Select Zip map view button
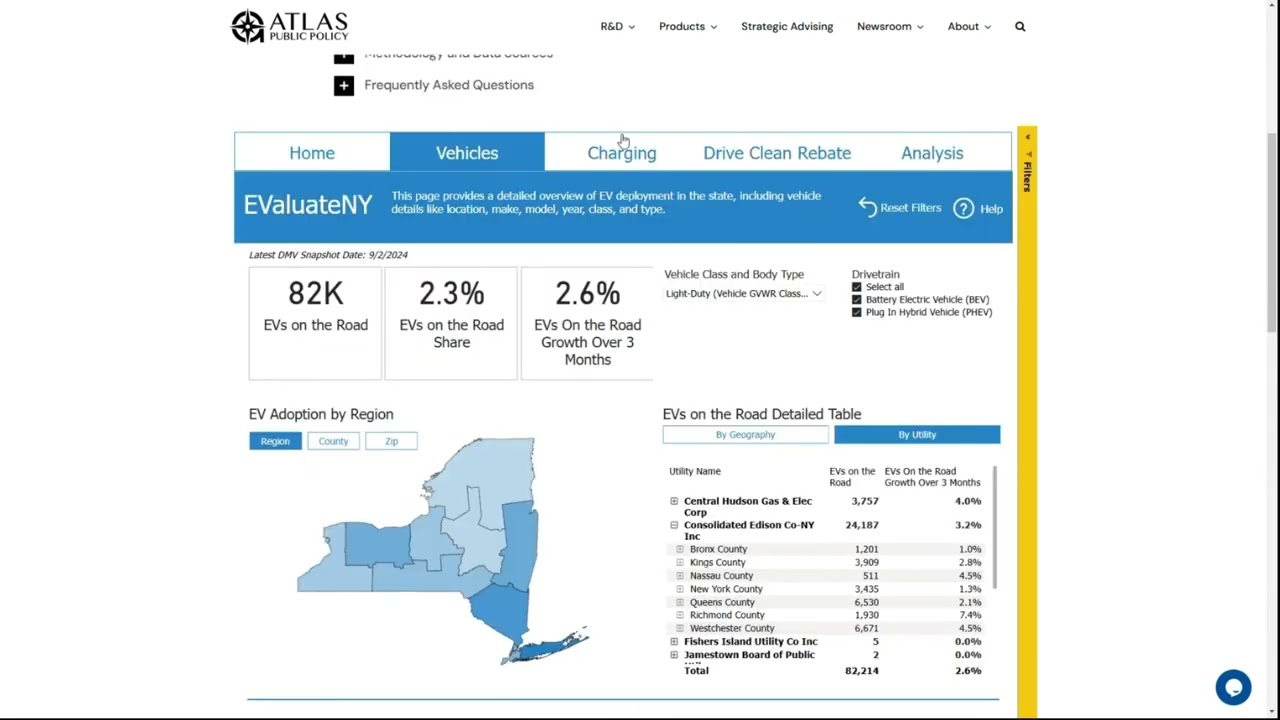1280x720 pixels. 391,441
